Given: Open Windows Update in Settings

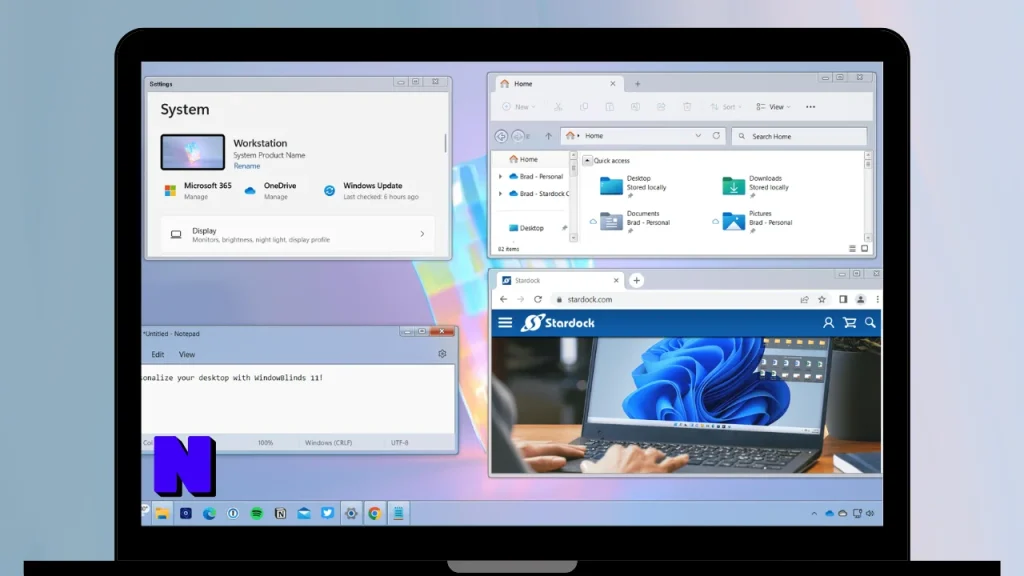Looking at the screenshot, I should click(x=371, y=191).
